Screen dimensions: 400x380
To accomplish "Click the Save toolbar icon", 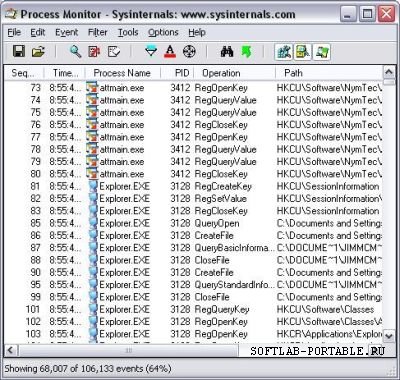I will pos(19,51).
